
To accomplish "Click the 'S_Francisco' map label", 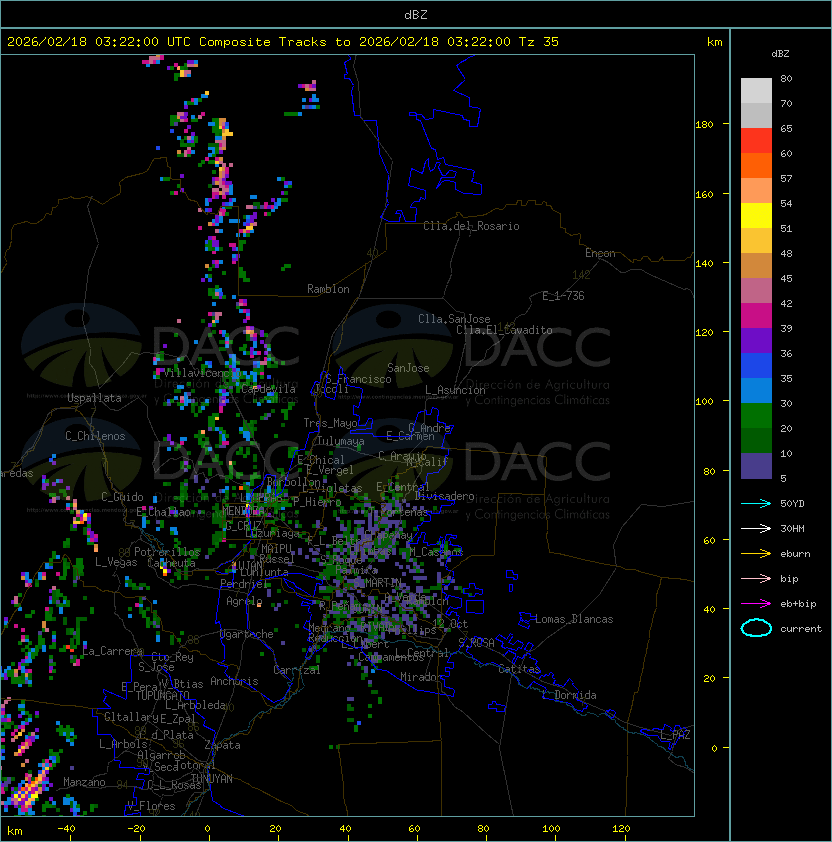I will pos(358,379).
